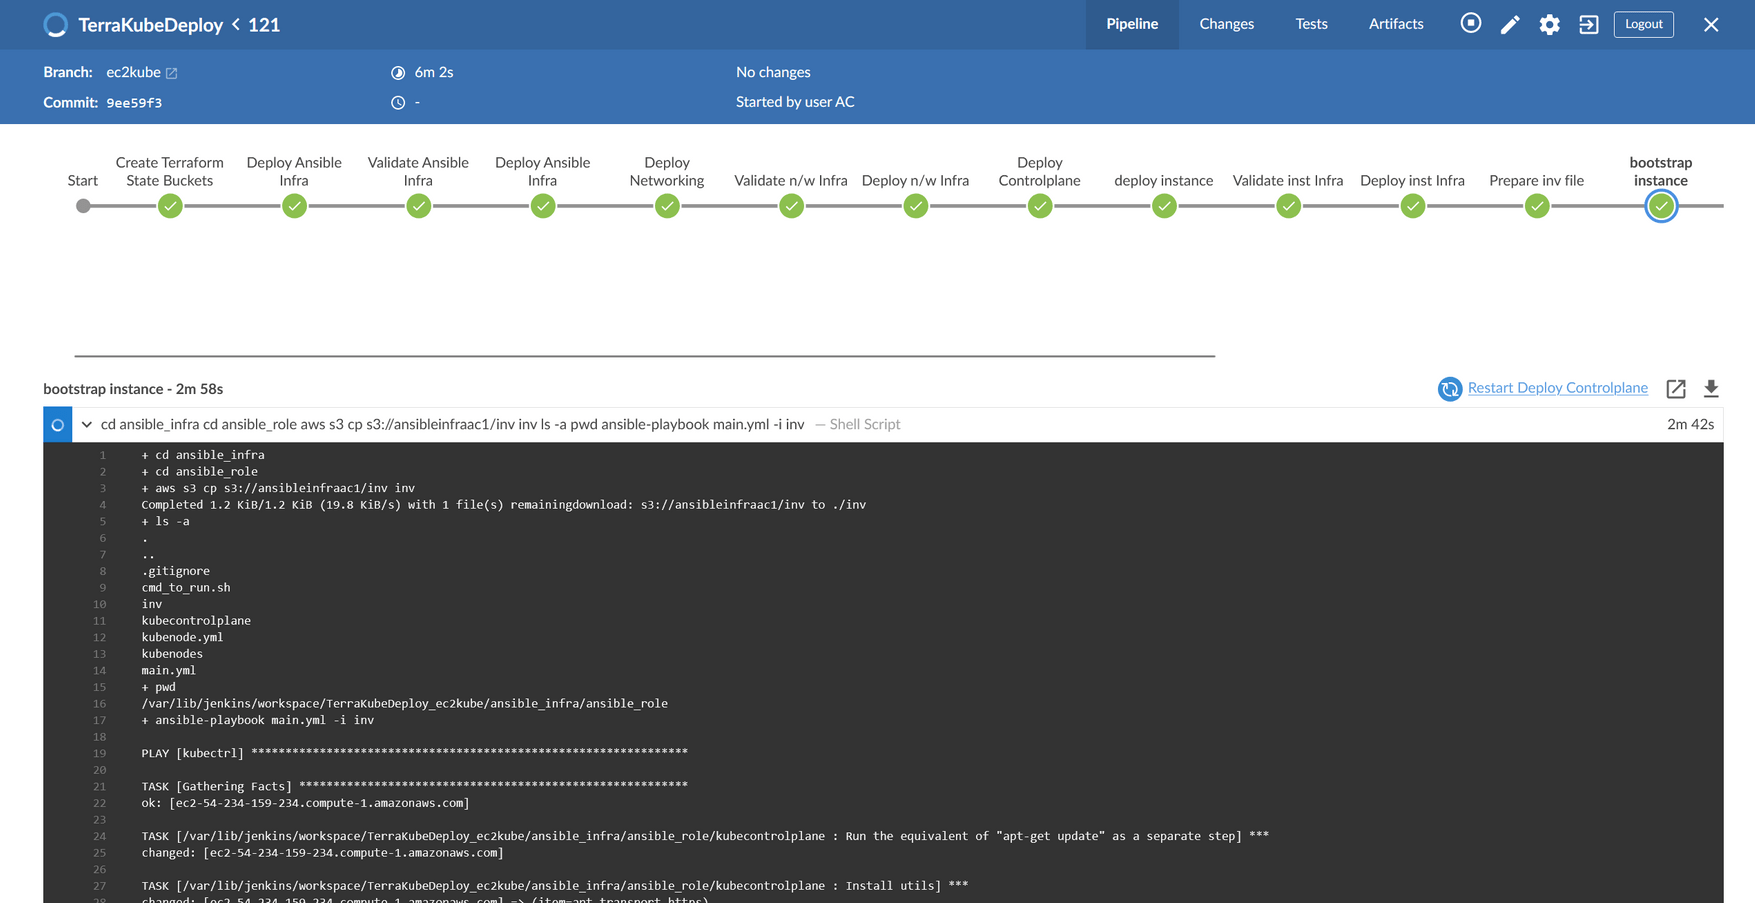Open ec2kube branch external link icon
1755x903 pixels.
point(172,72)
